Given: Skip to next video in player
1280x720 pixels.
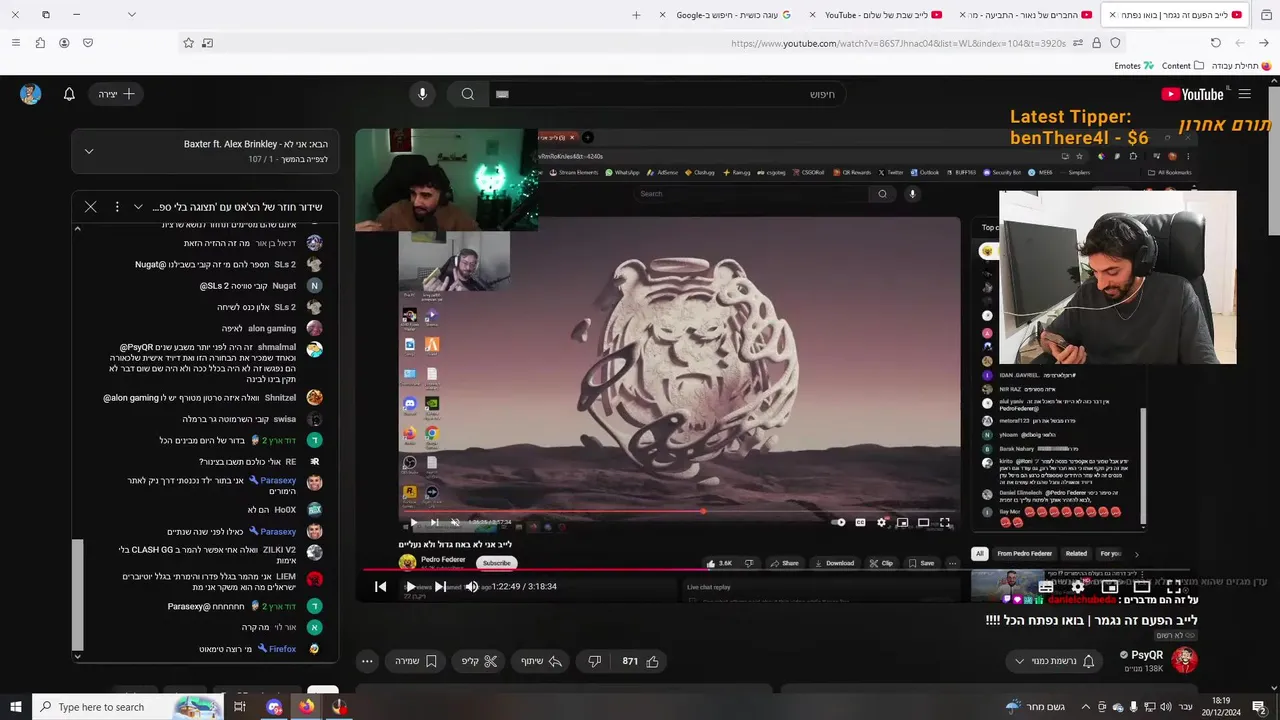Looking at the screenshot, I should coord(440,587).
